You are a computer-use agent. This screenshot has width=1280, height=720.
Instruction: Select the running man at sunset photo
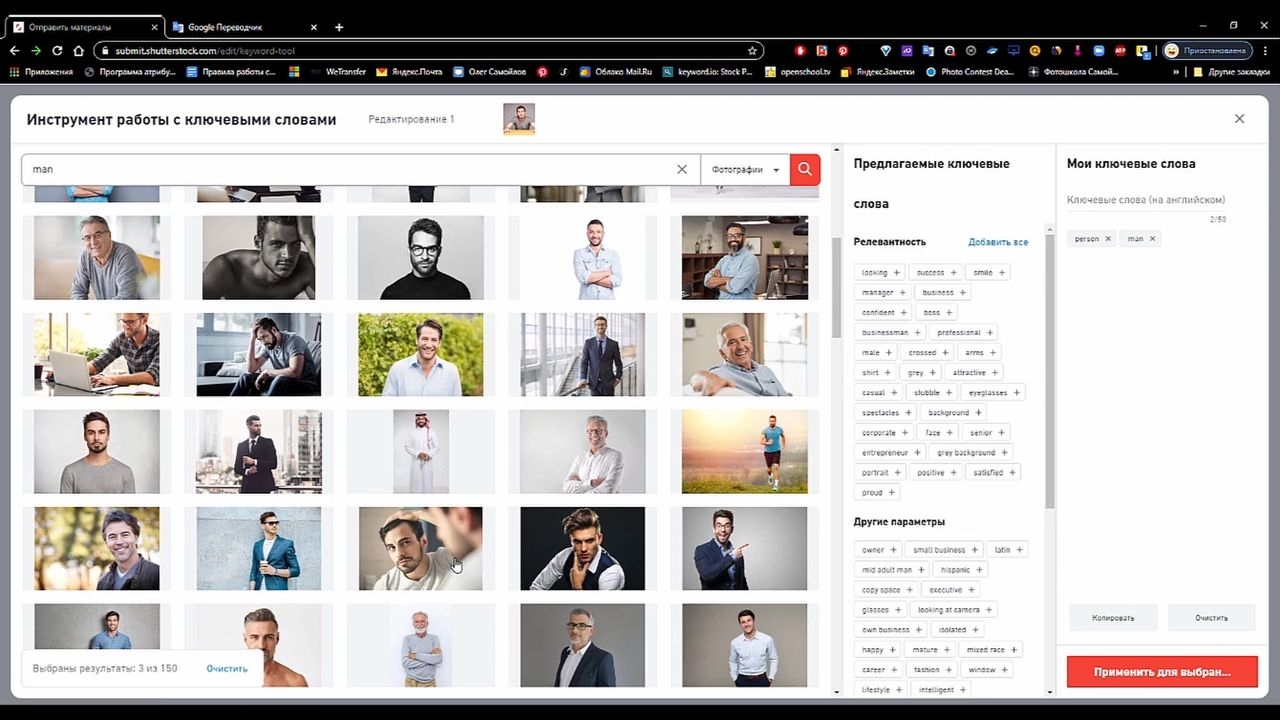(744, 452)
